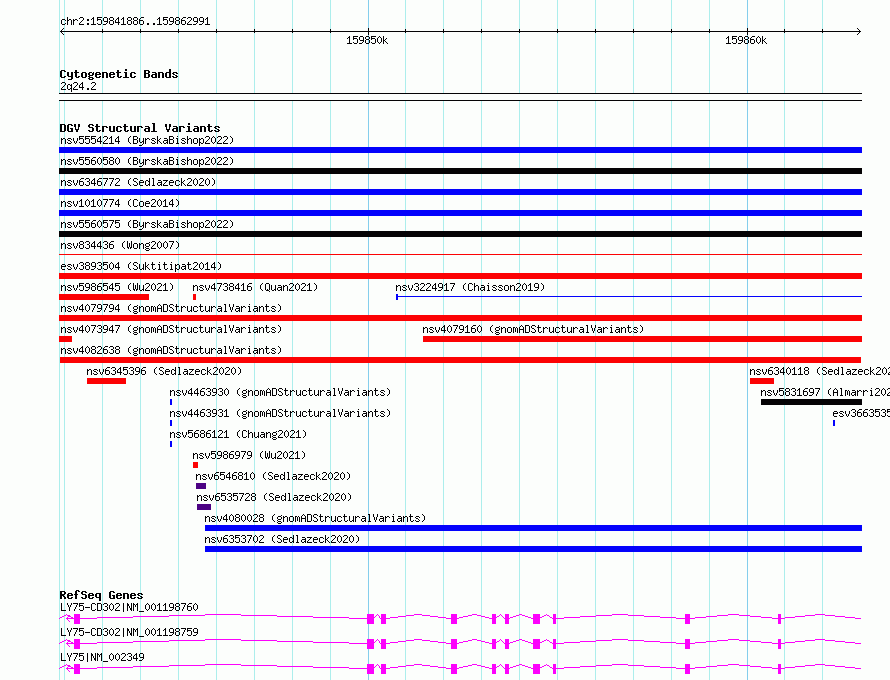Open nsv4738416 (Quan2021) variant label
Screen dimensions: 890x680
pyautogui.click(x=255, y=287)
